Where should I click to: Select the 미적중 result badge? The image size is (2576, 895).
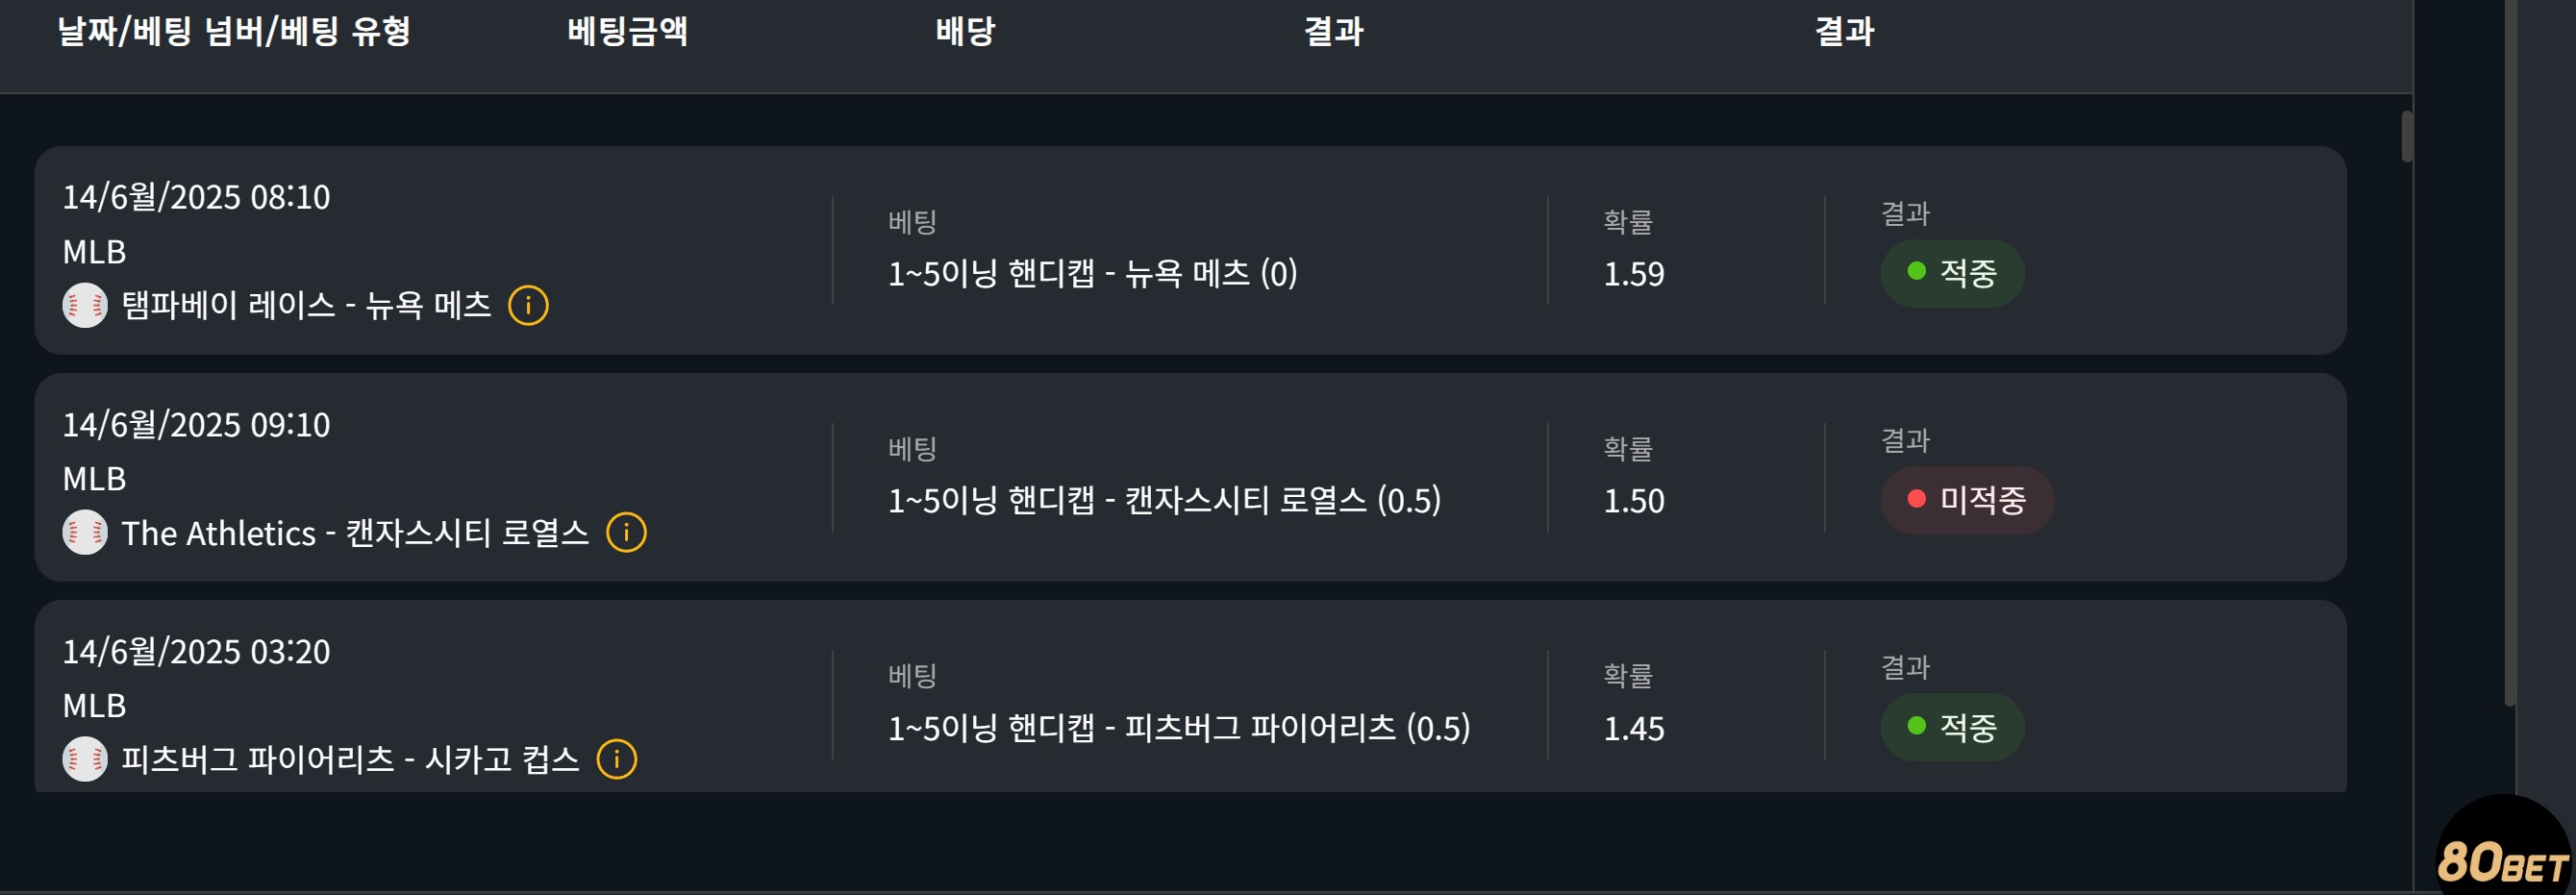1967,499
